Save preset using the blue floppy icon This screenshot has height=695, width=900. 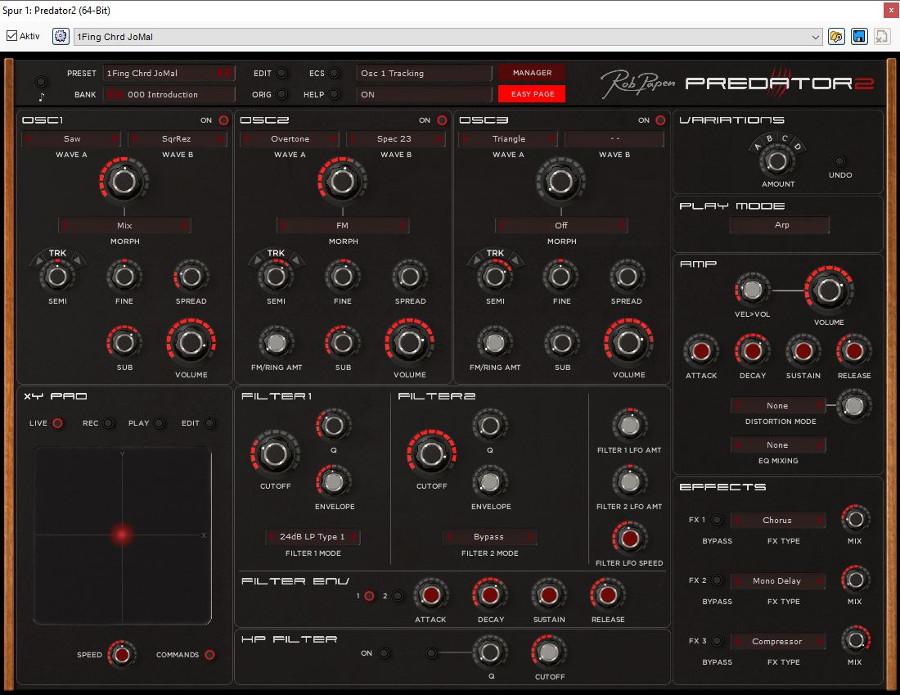click(x=859, y=37)
